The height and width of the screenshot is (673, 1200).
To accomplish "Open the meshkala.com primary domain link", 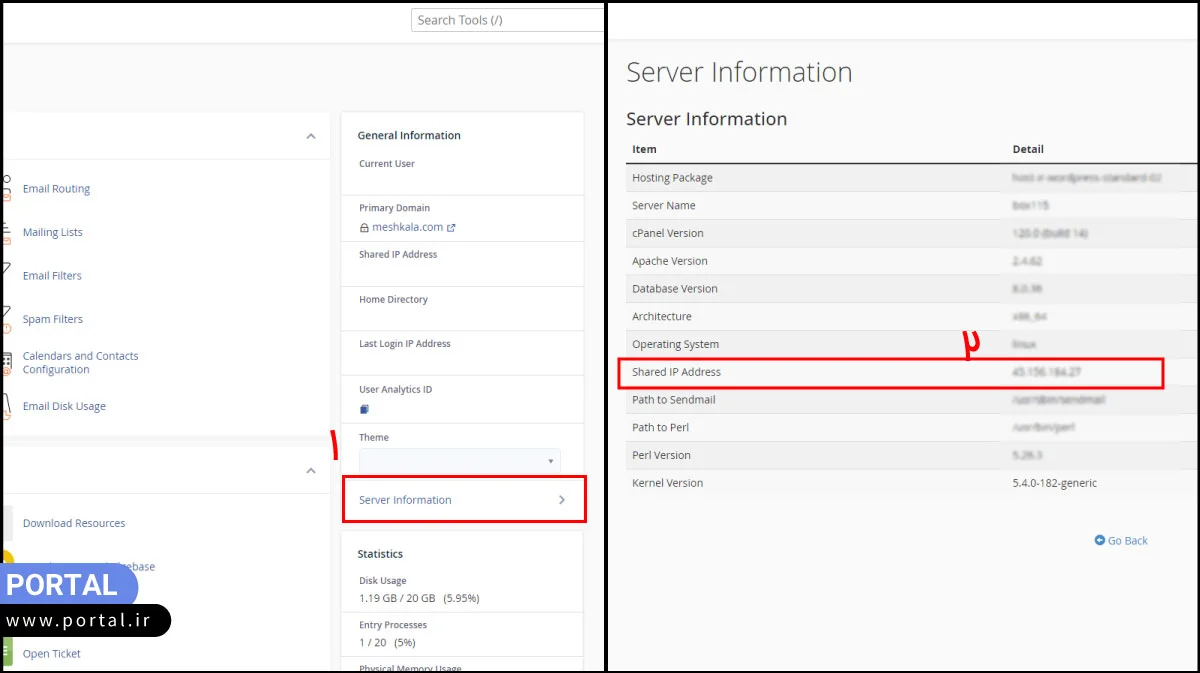I will 407,227.
